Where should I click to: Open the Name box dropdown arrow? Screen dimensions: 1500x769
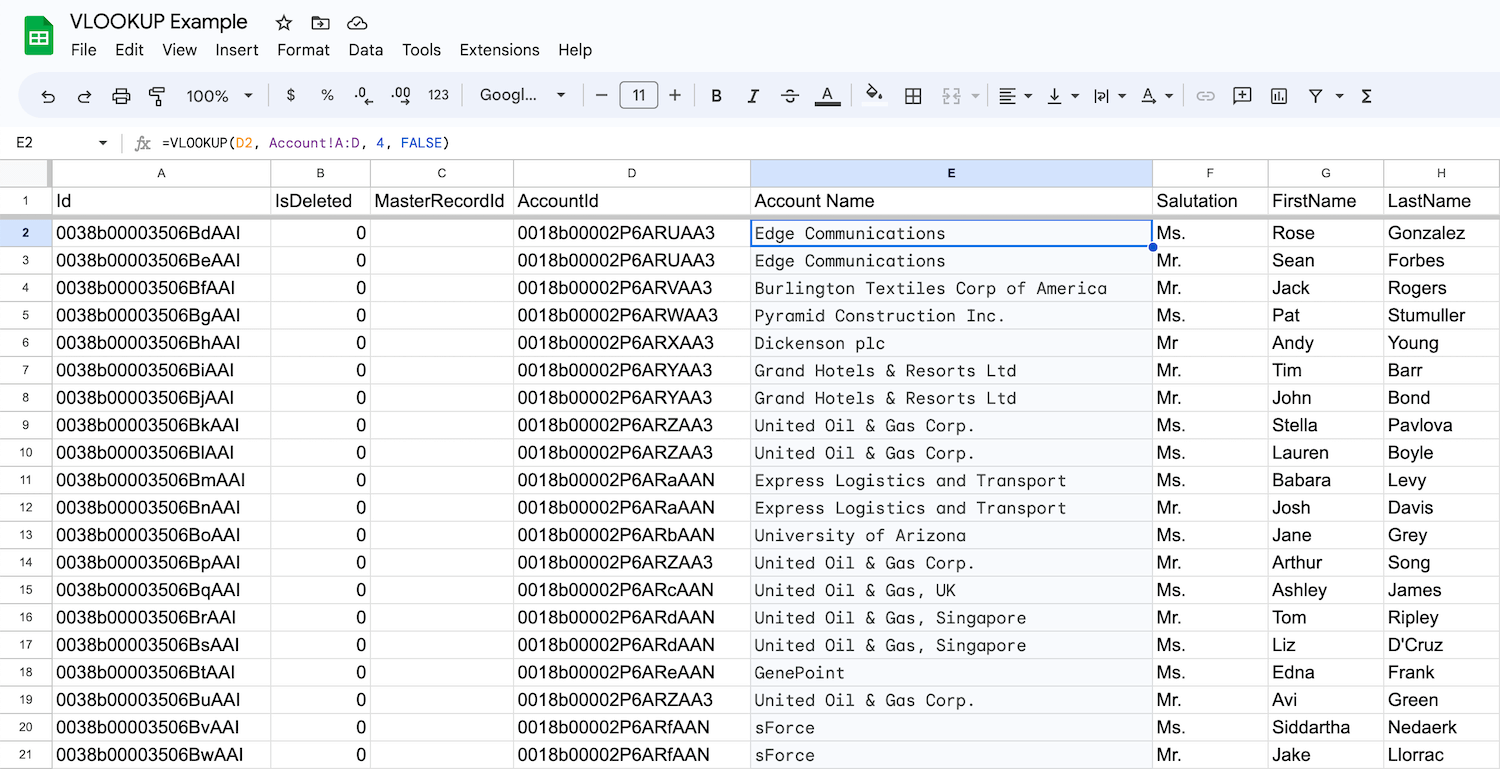[103, 143]
